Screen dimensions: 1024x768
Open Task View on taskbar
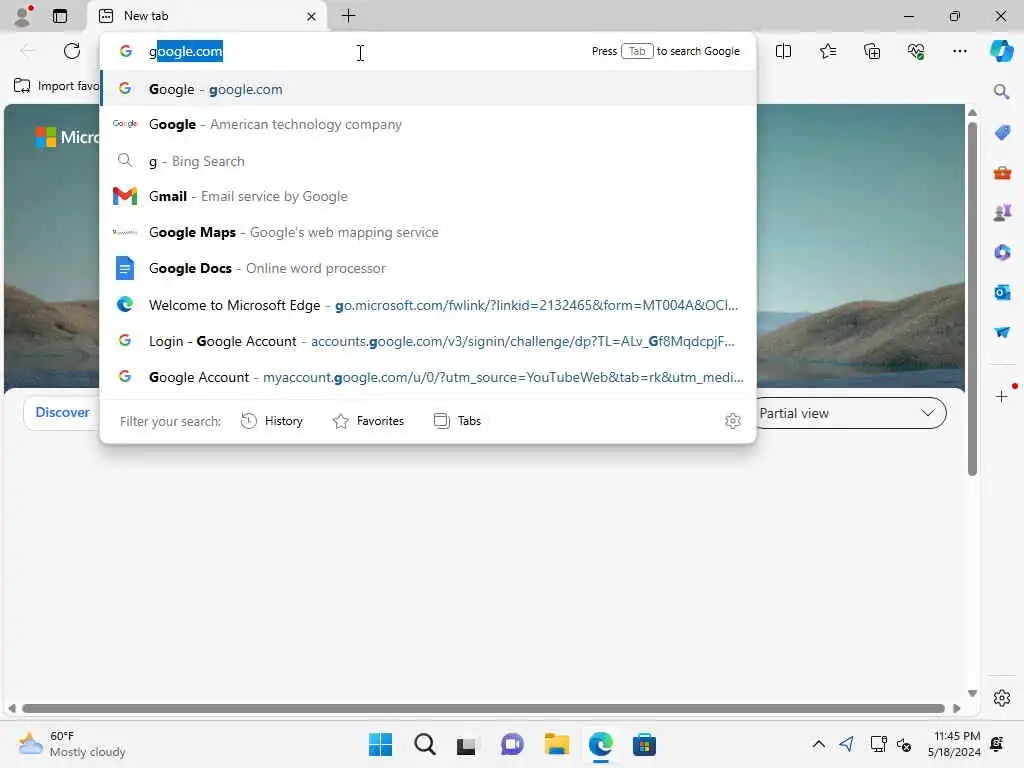tap(466, 745)
